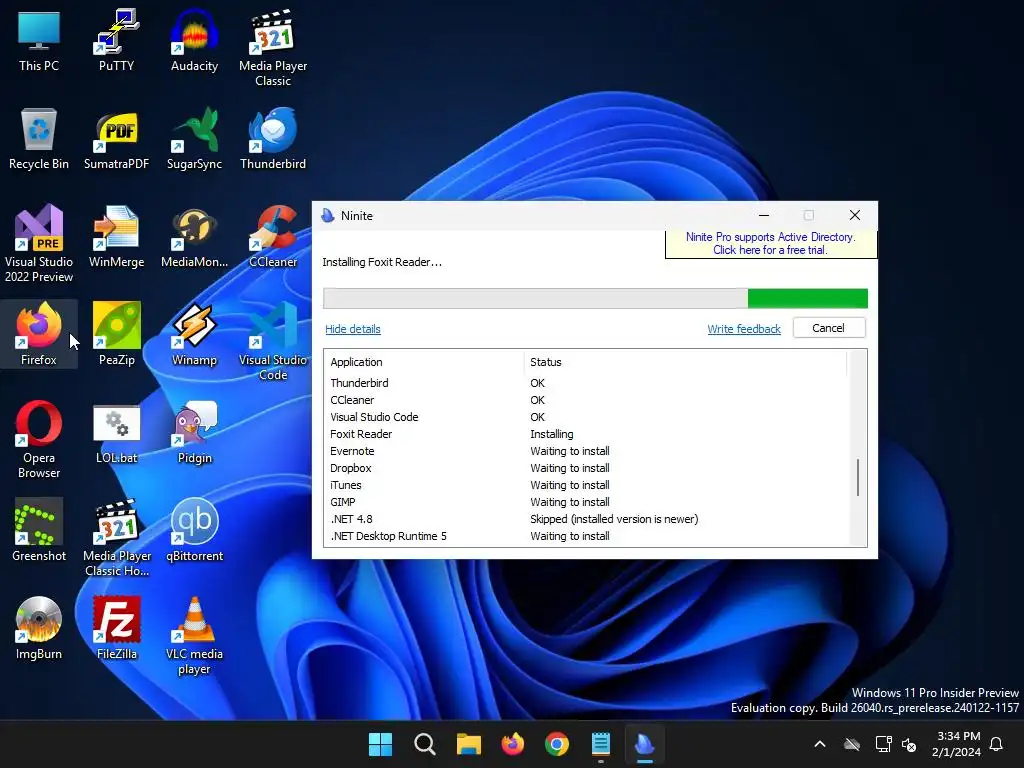This screenshot has width=1024, height=768.
Task: Select the Thunderbird row in details list
Action: (586, 383)
